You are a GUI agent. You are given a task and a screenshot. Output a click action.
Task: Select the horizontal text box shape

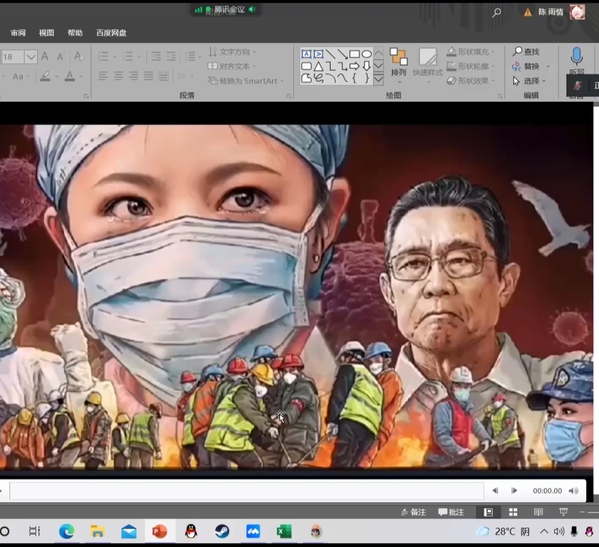tap(306, 54)
